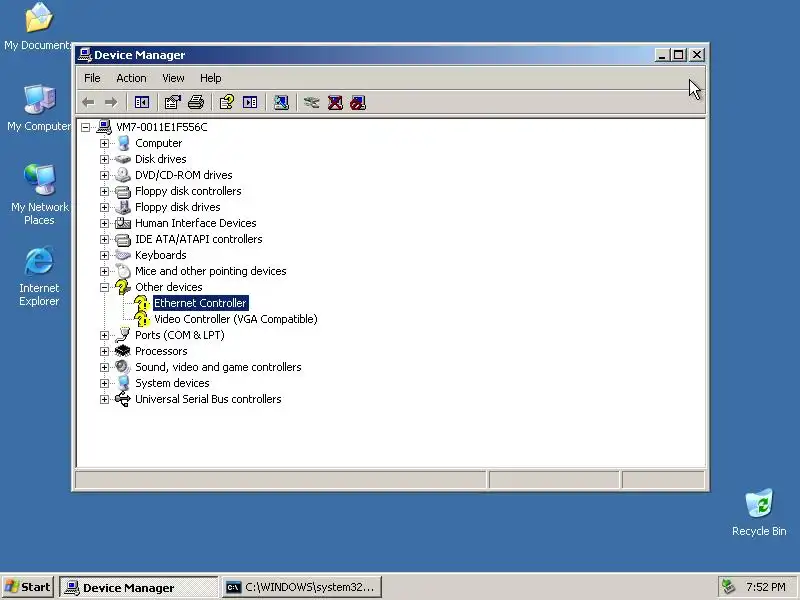Expand the Floppy disk controllers node
The width and height of the screenshot is (800, 600).
click(105, 191)
